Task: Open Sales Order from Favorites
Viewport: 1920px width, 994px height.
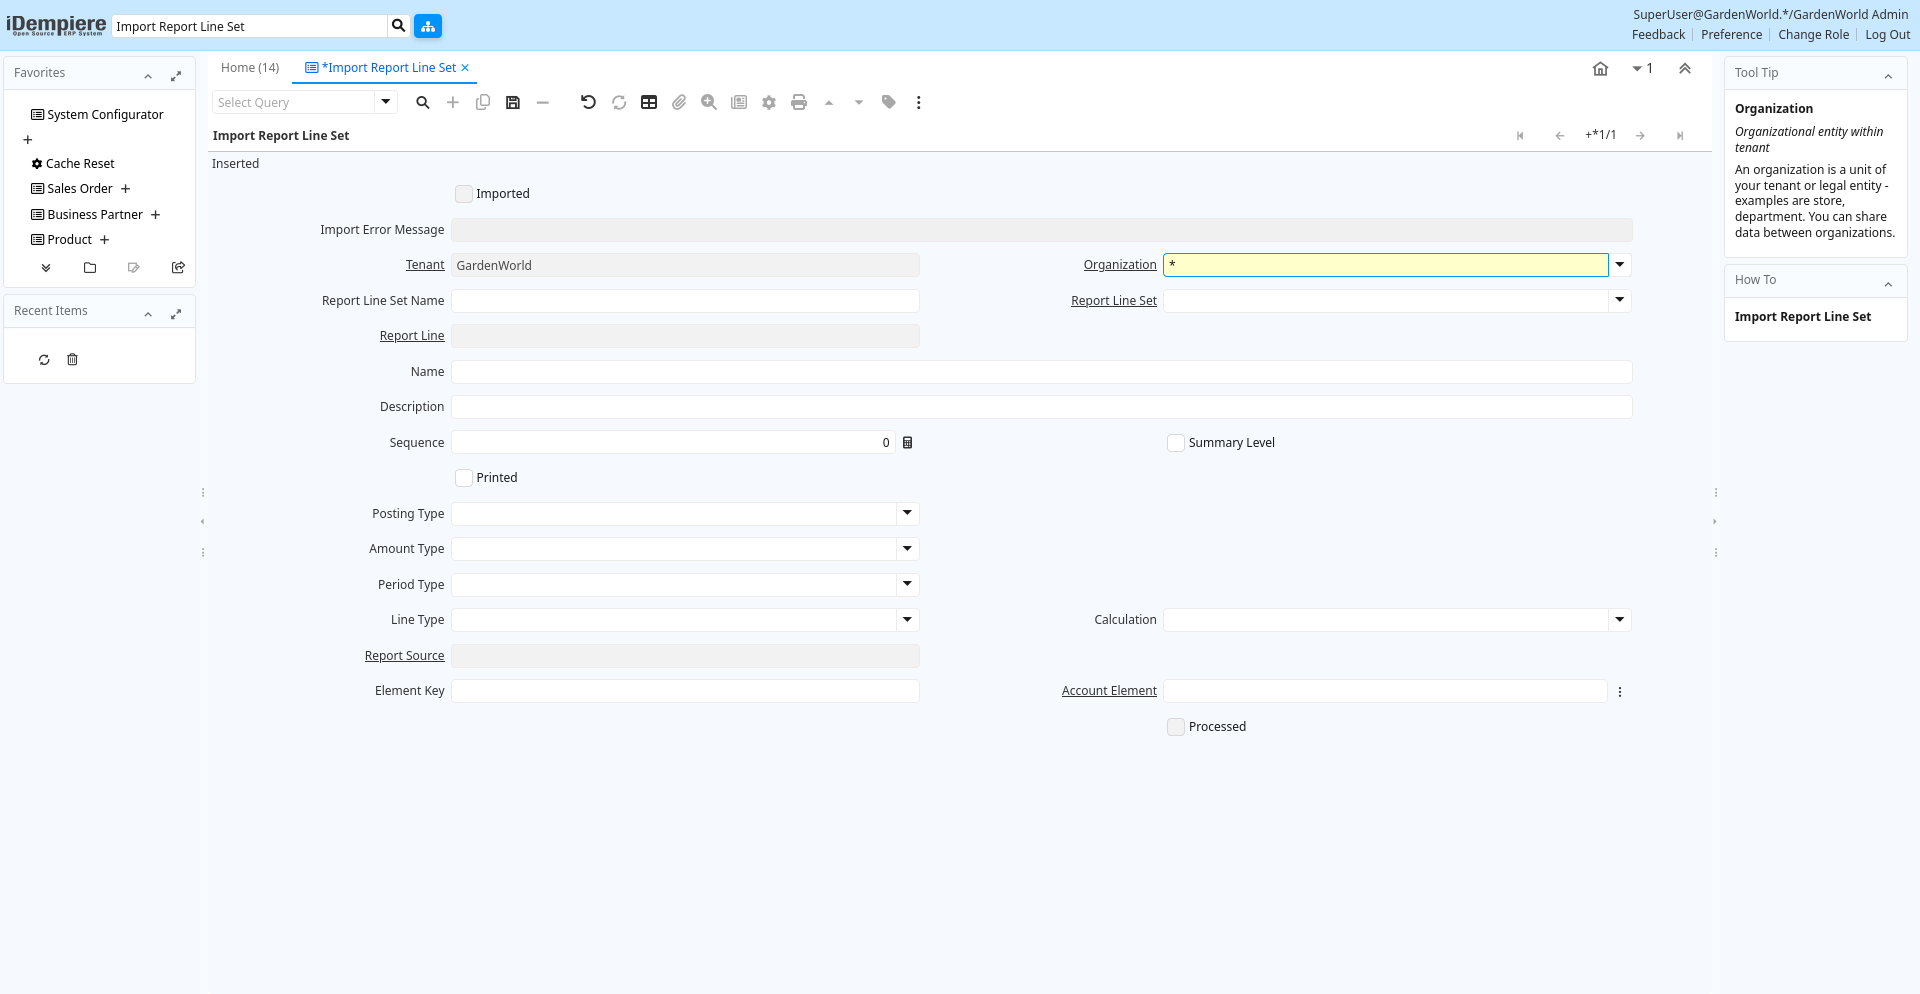Action: [80, 189]
